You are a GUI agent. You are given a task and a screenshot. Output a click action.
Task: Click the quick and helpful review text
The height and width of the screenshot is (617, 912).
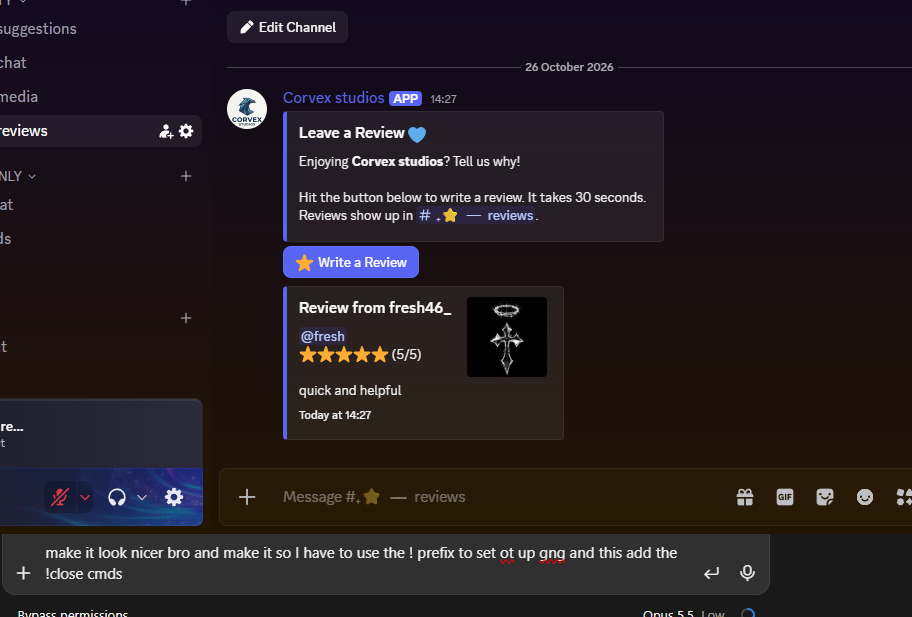[x=350, y=391]
